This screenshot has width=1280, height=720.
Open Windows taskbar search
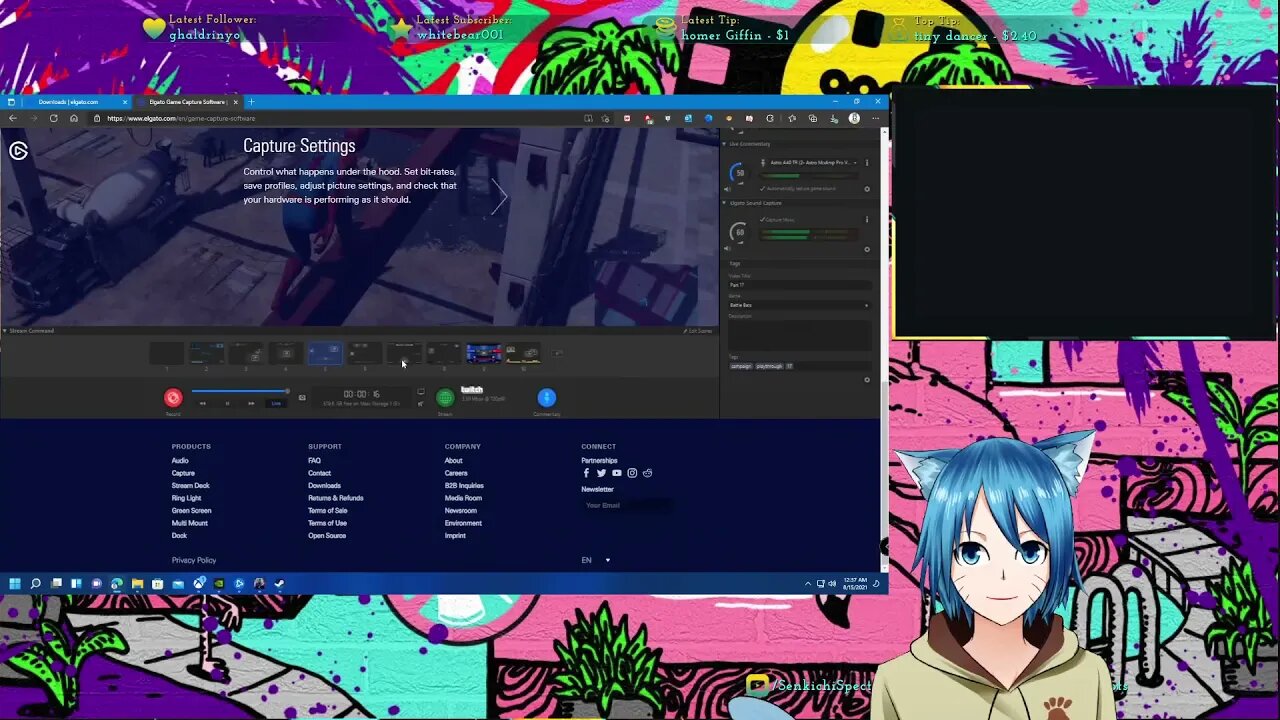[x=36, y=584]
